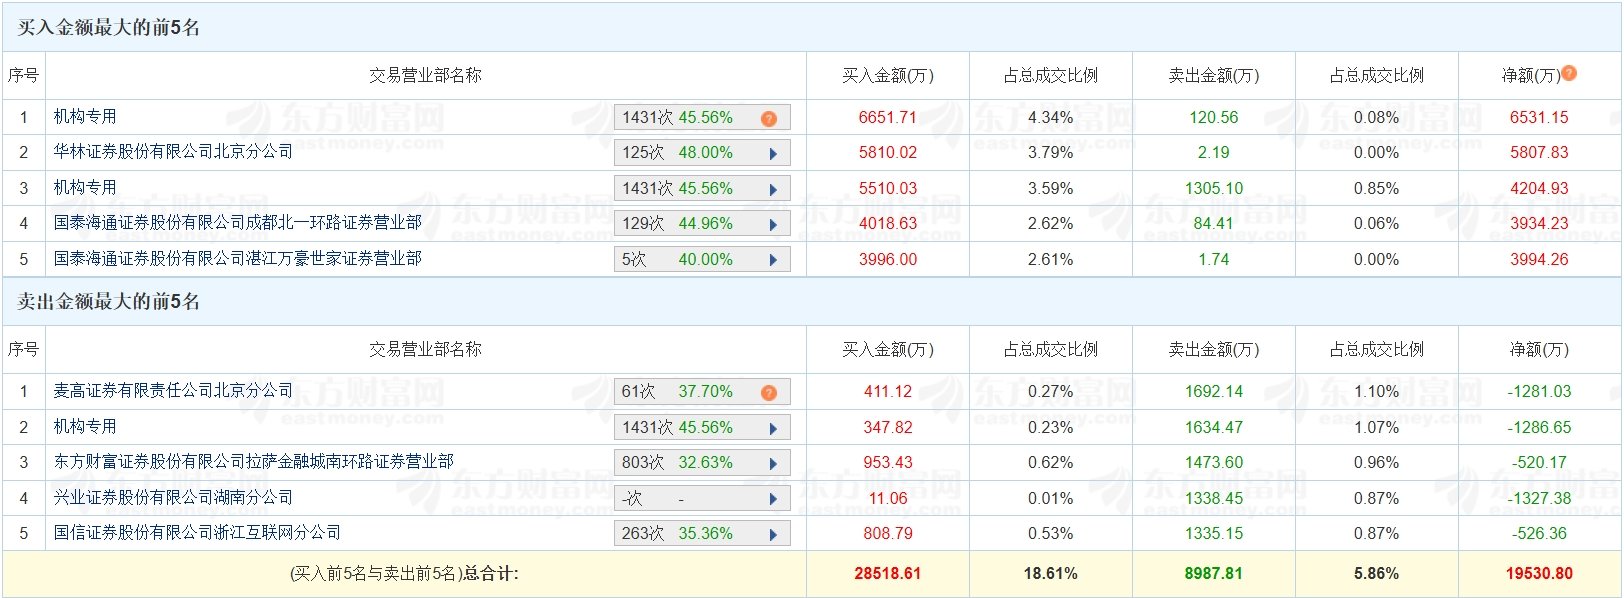
Task: Open 东方财富证券拉萨金融城南环路证券营业部 link
Action: pos(253,462)
